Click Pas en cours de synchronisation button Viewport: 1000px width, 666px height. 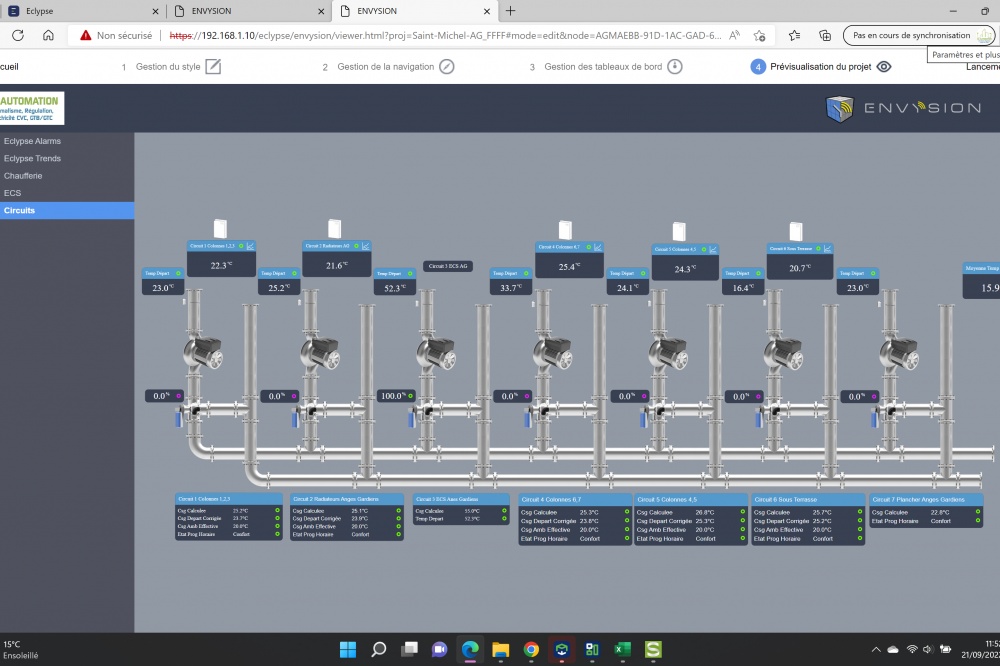(x=918, y=36)
